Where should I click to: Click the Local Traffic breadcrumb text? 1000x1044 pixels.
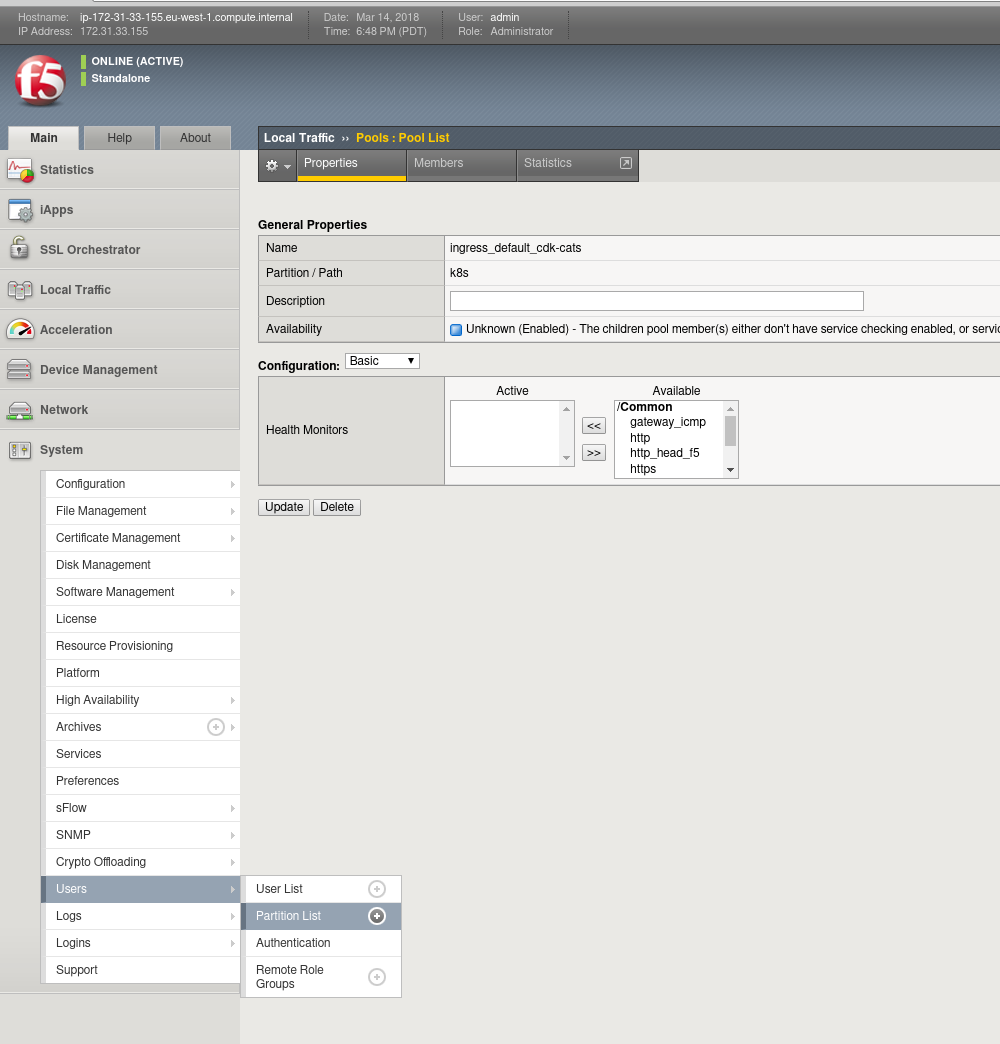click(299, 138)
